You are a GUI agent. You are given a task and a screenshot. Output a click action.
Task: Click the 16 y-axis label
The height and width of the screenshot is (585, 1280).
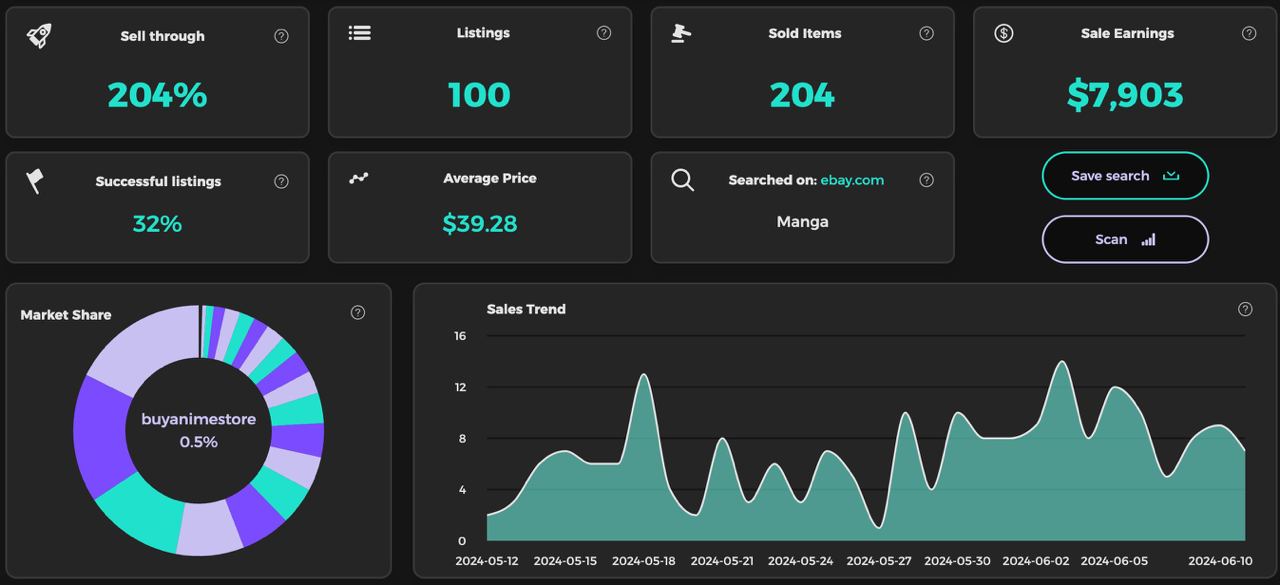click(x=460, y=336)
